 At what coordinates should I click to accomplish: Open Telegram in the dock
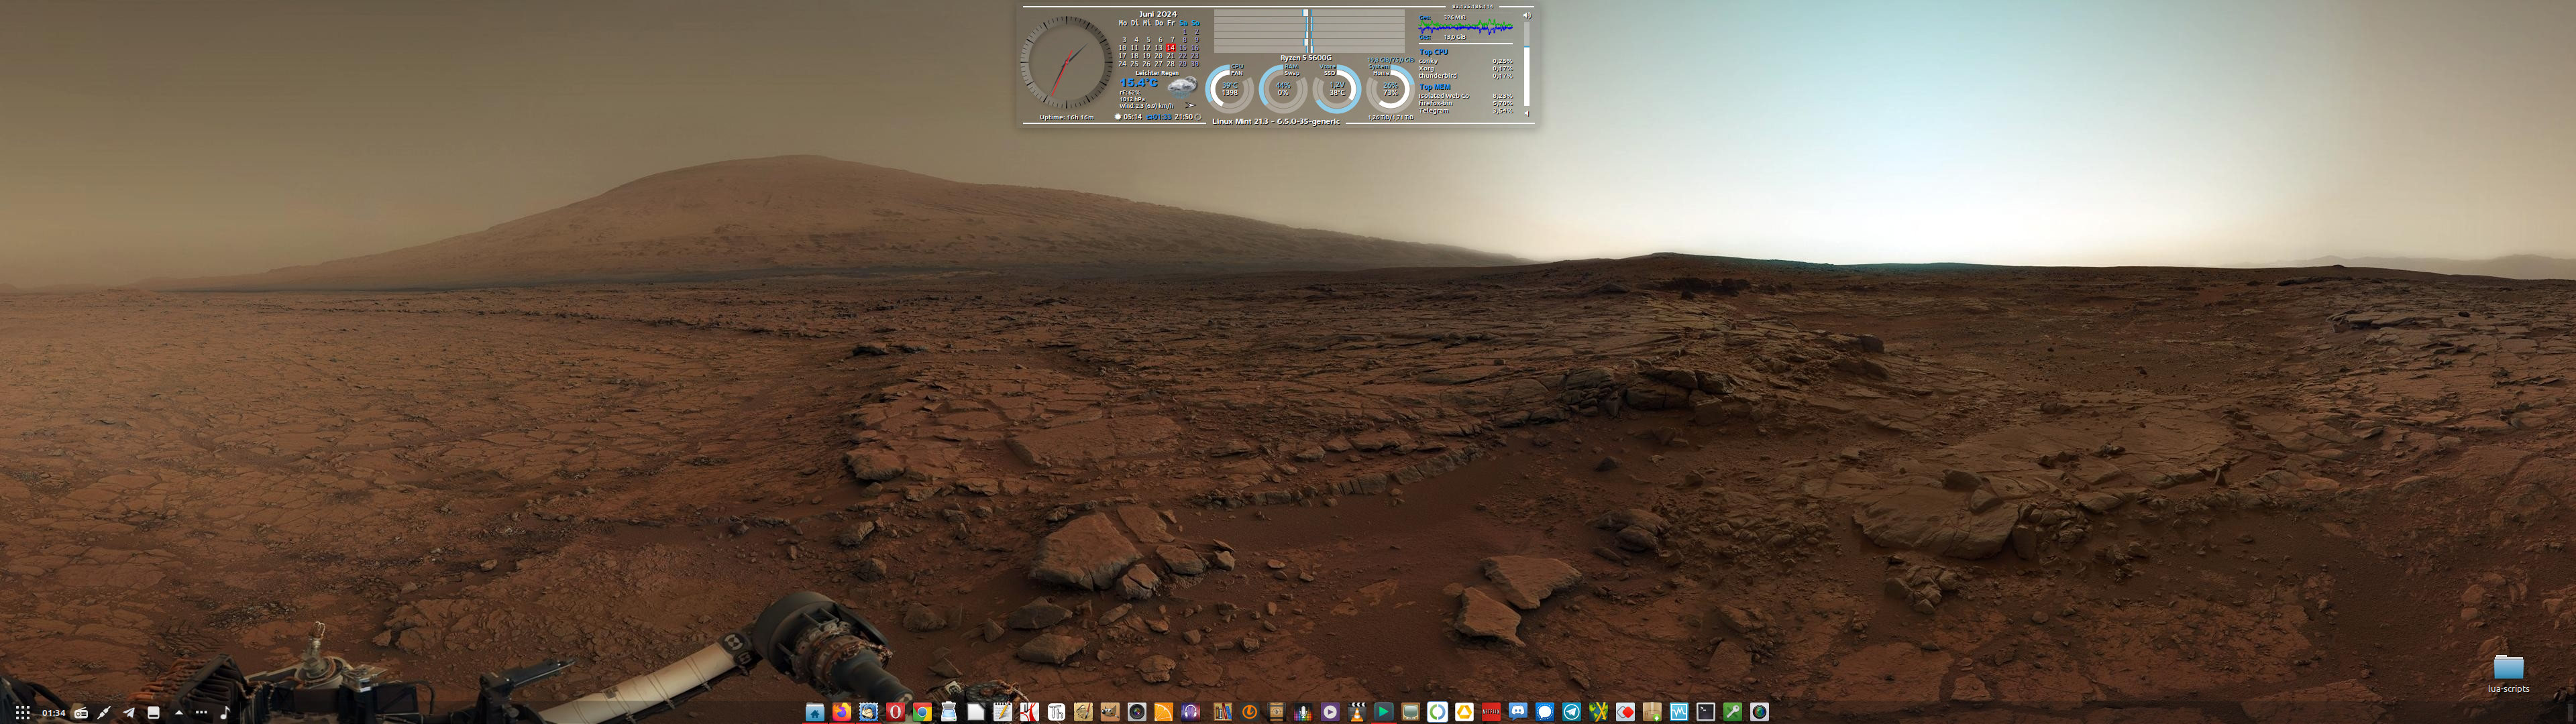pyautogui.click(x=1572, y=712)
